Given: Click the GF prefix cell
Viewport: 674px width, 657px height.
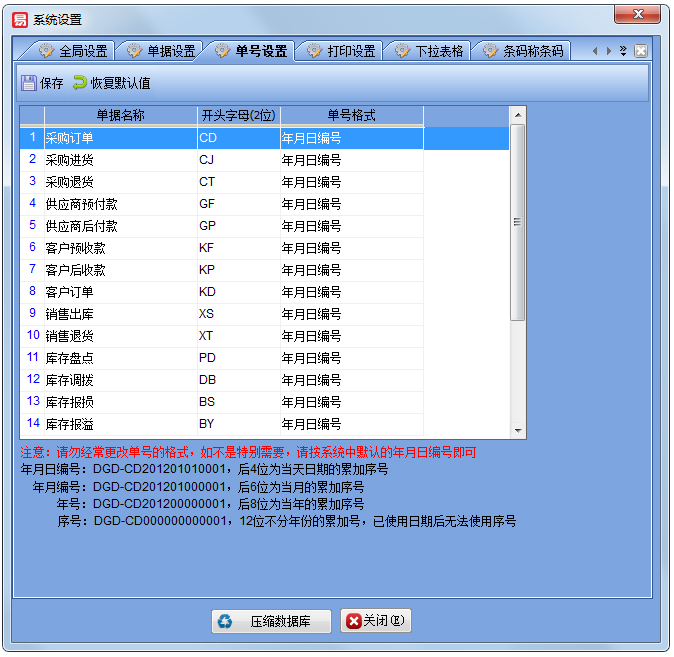Looking at the screenshot, I should (239, 204).
